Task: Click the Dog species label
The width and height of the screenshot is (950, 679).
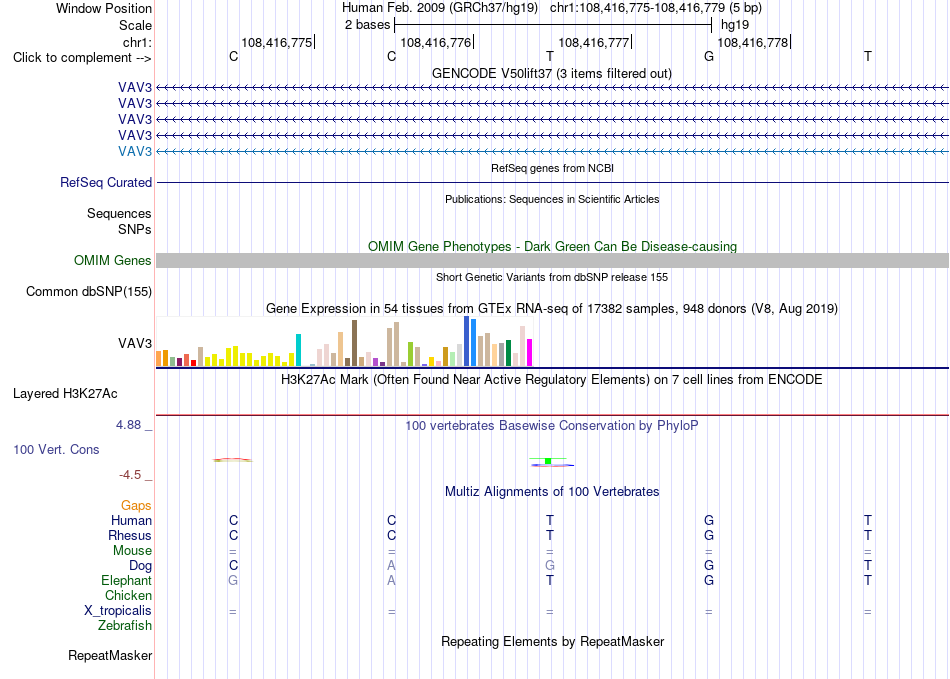Action: pos(140,566)
